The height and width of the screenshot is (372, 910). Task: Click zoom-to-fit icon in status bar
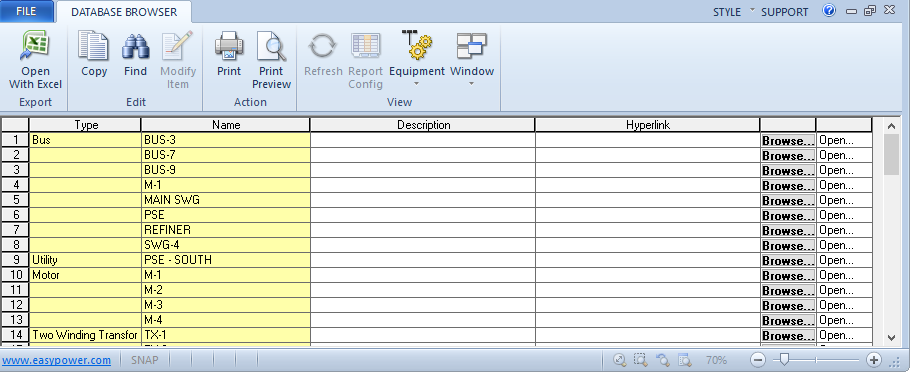tap(620, 360)
